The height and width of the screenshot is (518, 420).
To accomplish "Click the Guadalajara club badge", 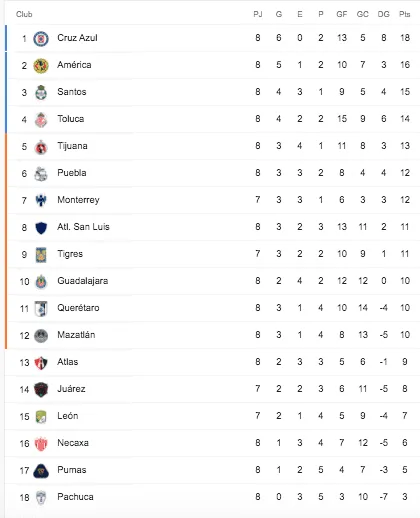I will coord(41,282).
